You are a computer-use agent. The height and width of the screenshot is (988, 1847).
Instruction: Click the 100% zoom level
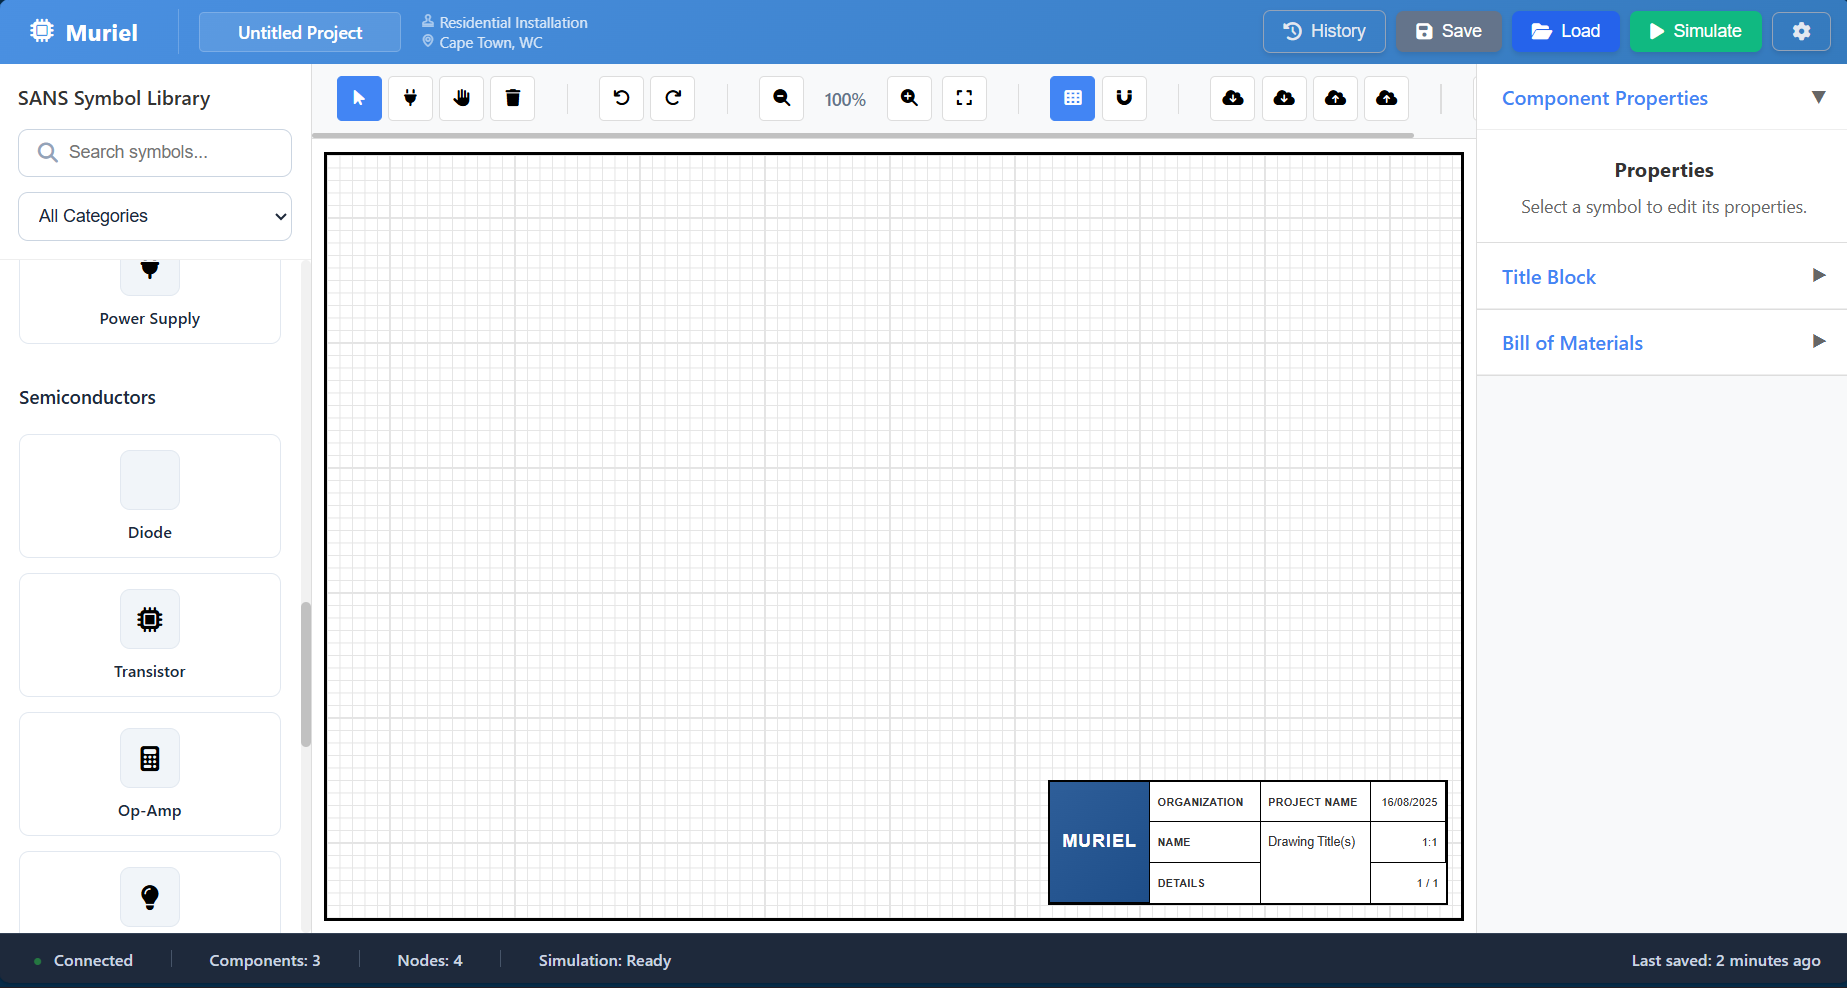pos(845,99)
